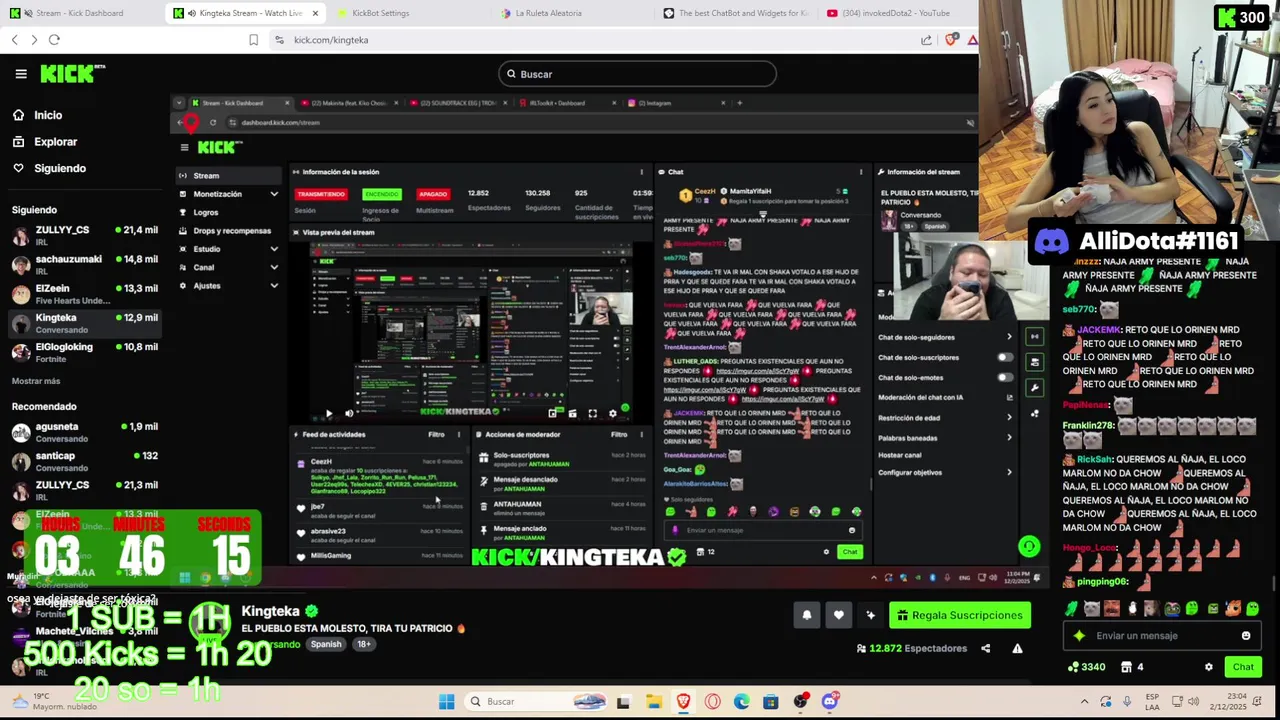Click the share icon in the address bar
Image resolution: width=1280 pixels, height=720 pixels.
coord(926,40)
